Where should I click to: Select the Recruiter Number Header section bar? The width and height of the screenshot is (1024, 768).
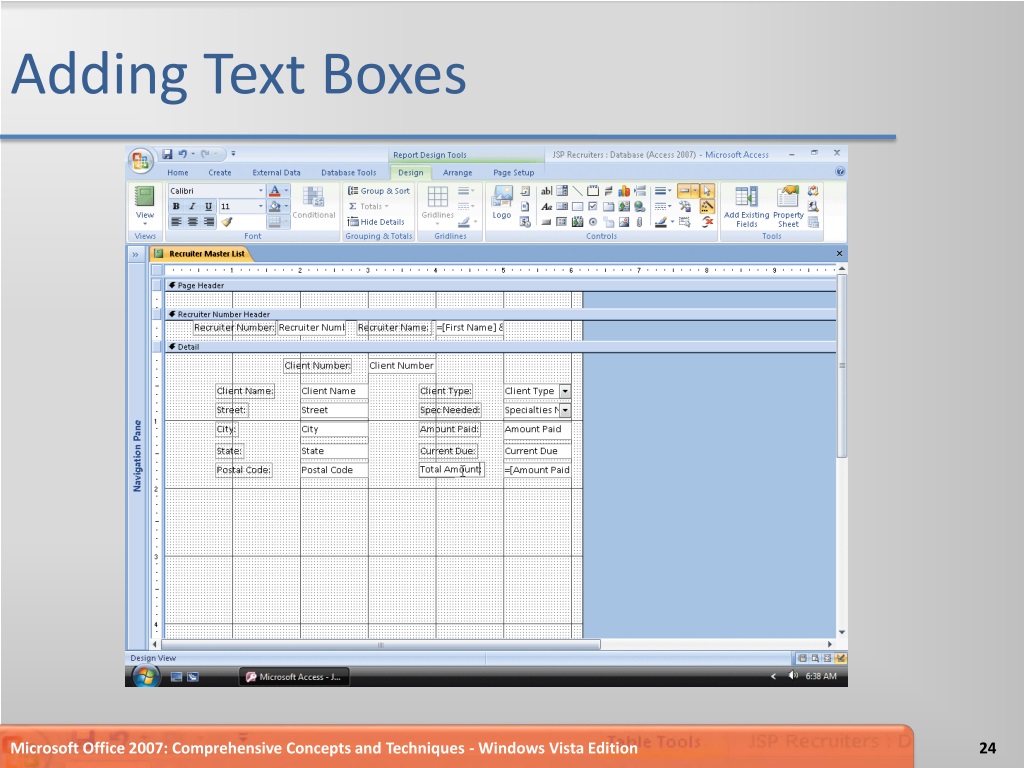[500, 314]
